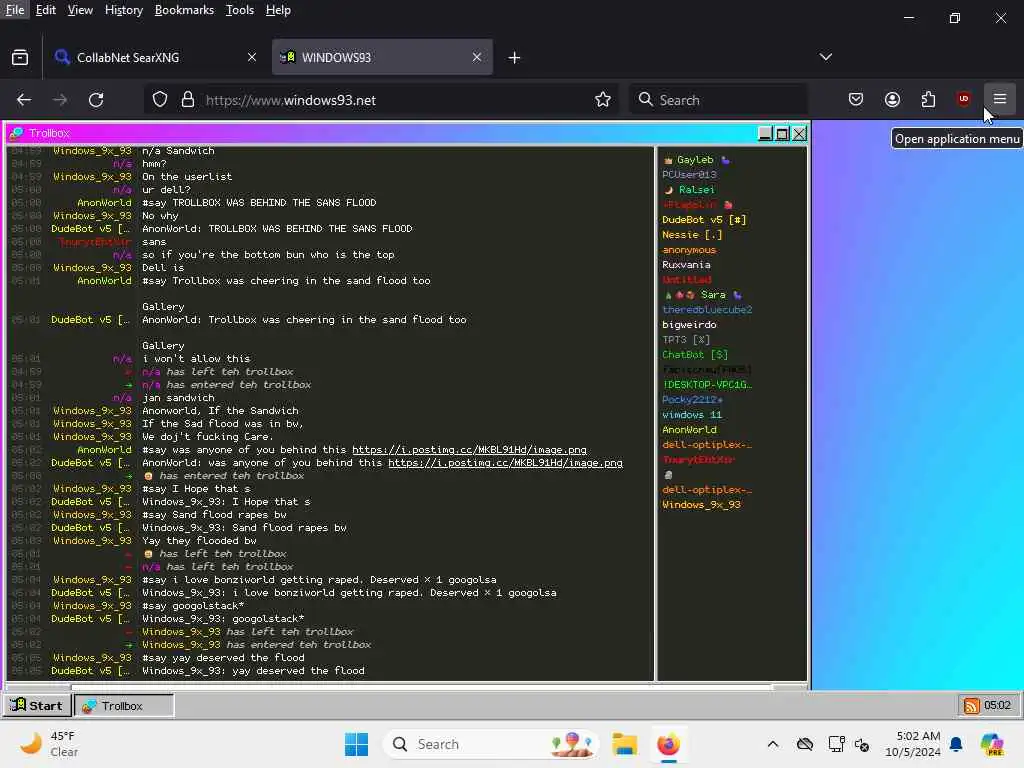1024x768 pixels.
Task: Click the Trollbox taskbar button
Action: 123,705
